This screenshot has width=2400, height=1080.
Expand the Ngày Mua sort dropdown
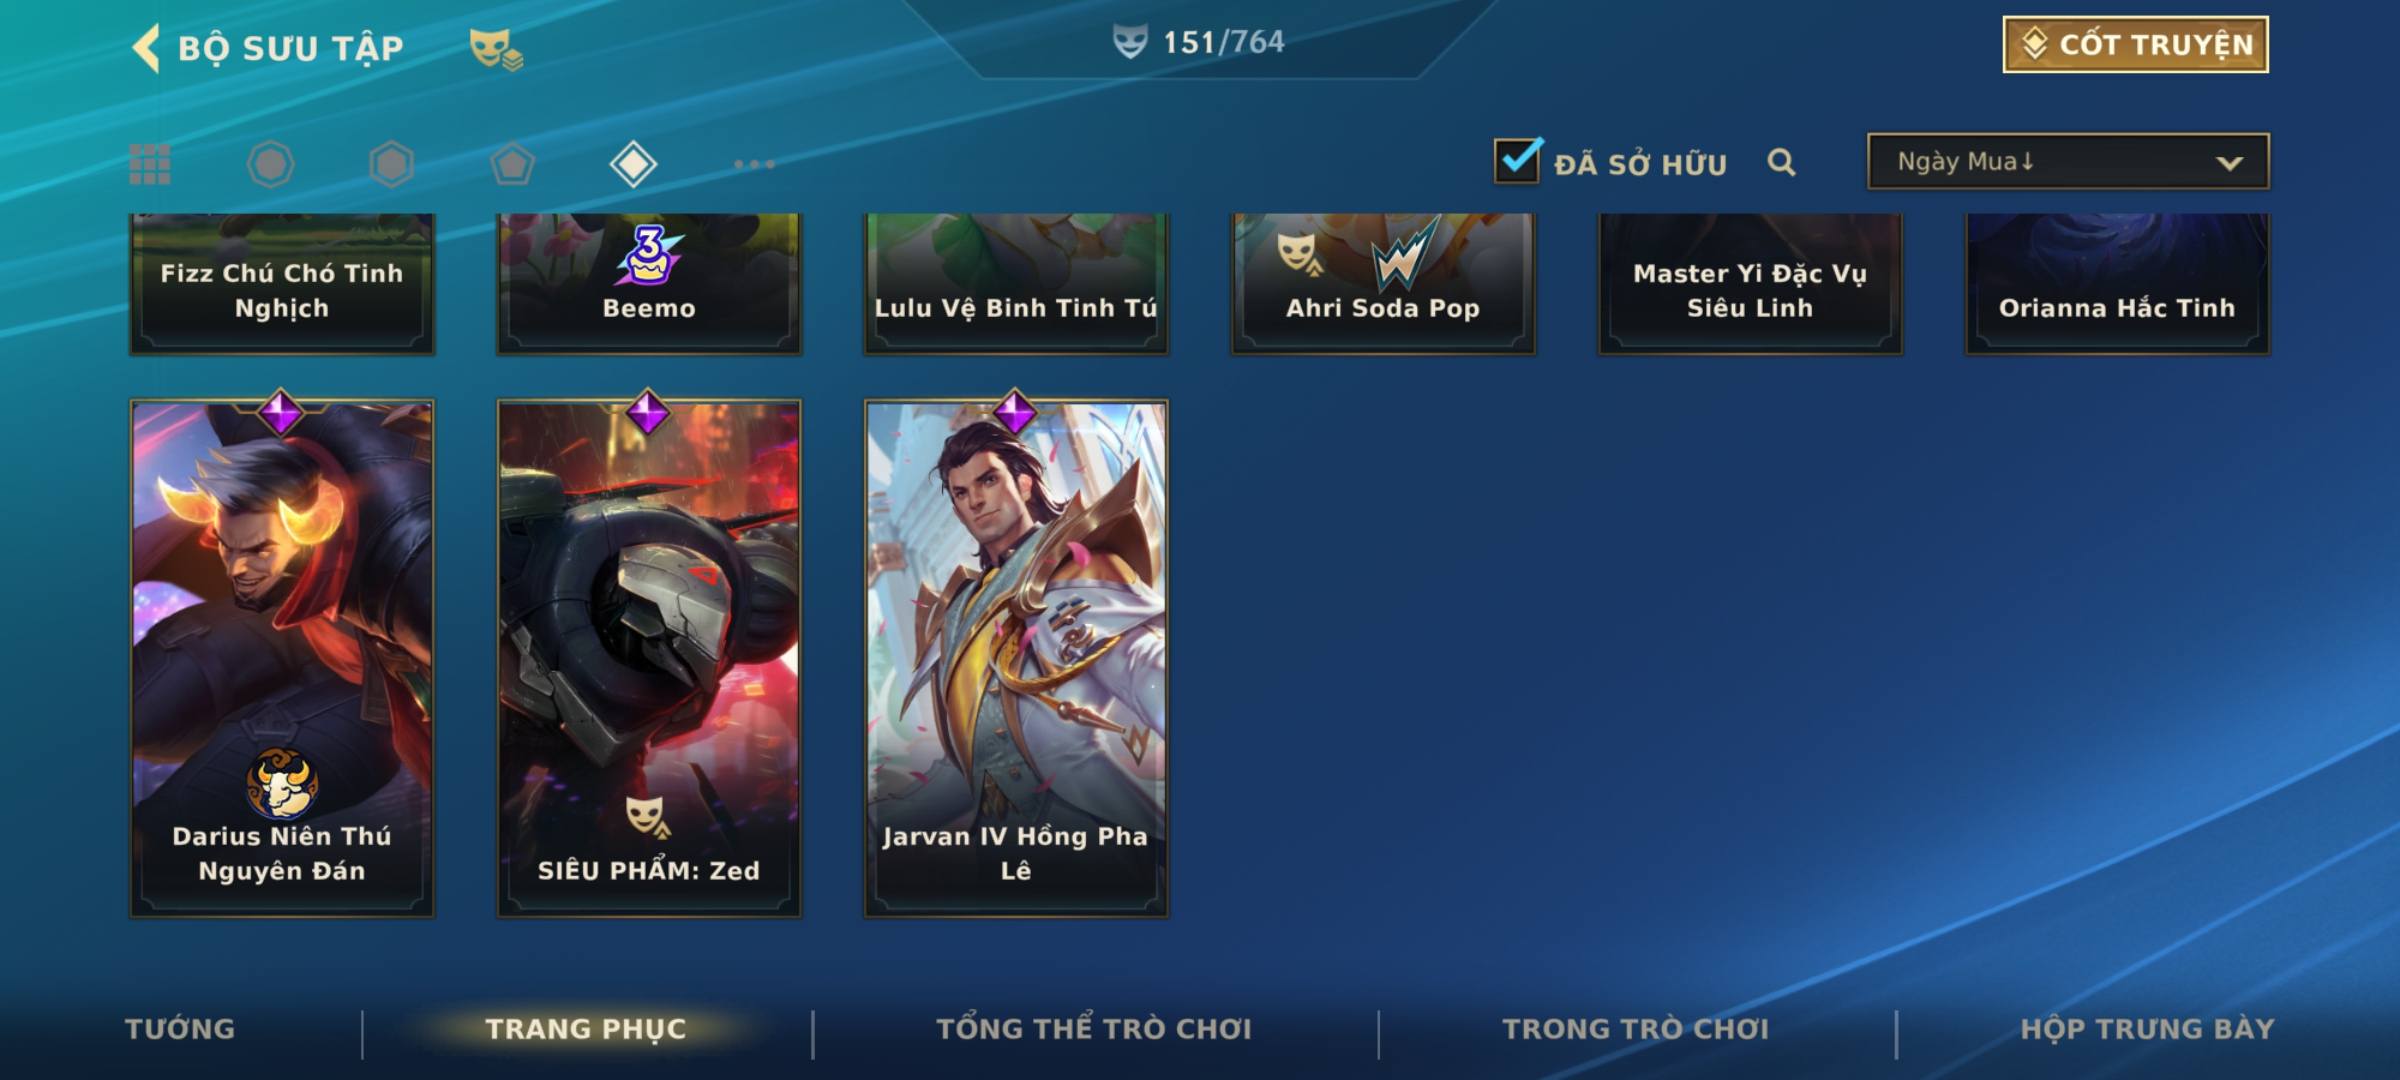coord(2068,161)
